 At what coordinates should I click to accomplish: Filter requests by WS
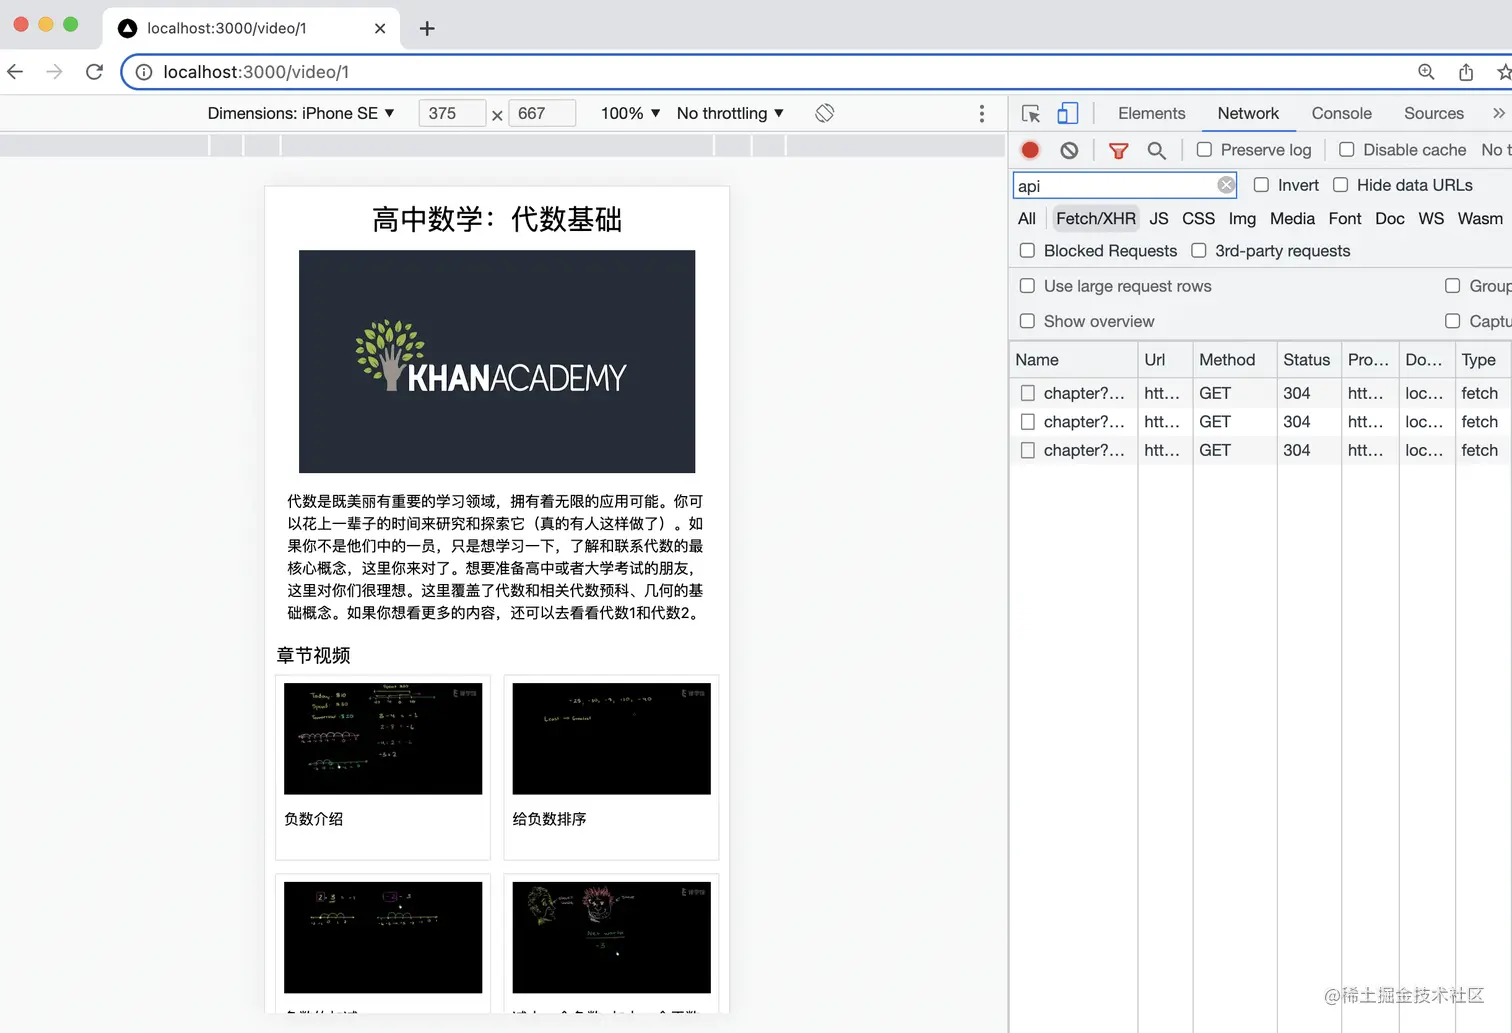click(x=1431, y=218)
